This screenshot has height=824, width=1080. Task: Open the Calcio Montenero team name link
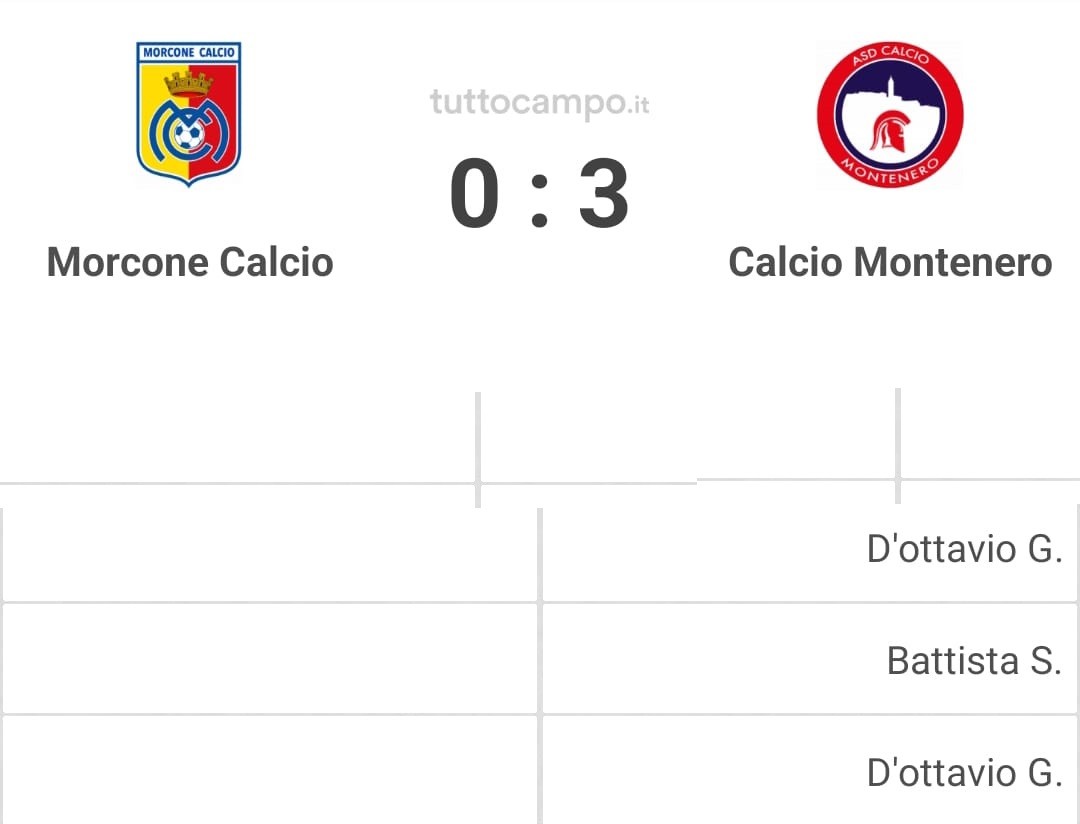pos(890,262)
